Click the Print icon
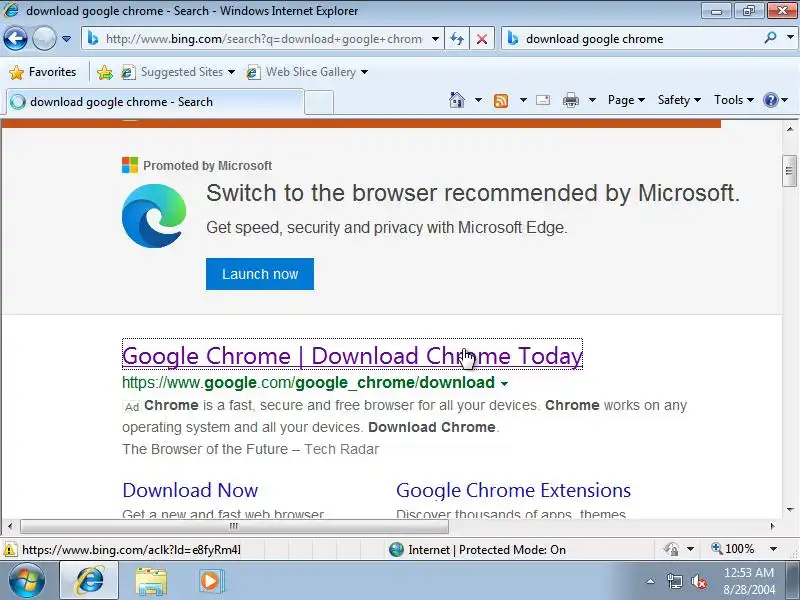Screen dimensions: 800x600 coord(570,101)
